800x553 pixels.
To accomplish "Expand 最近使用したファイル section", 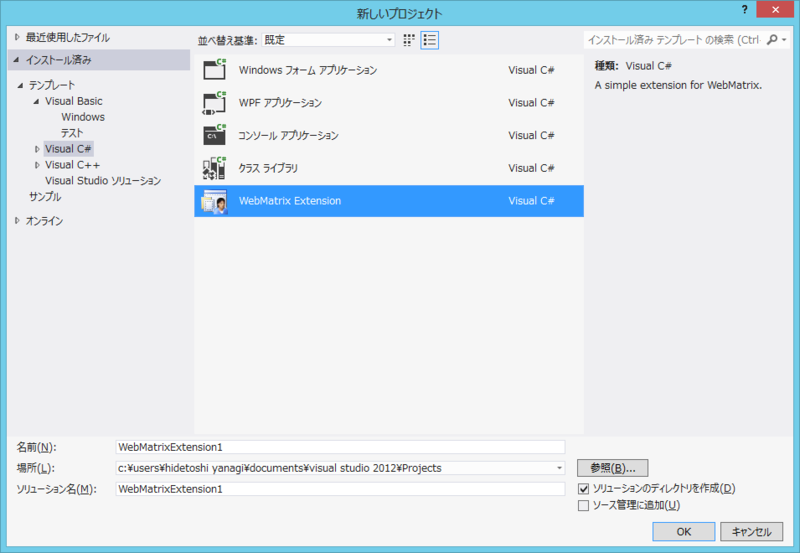I will [17, 37].
